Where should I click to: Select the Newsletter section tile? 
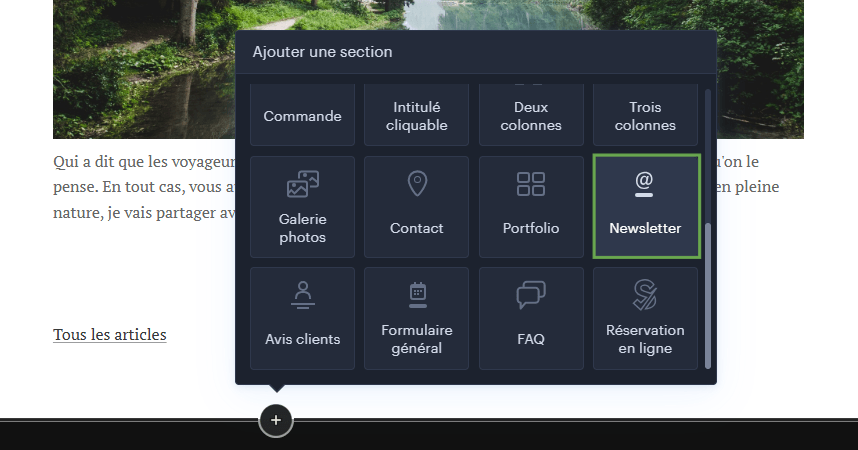coord(646,206)
